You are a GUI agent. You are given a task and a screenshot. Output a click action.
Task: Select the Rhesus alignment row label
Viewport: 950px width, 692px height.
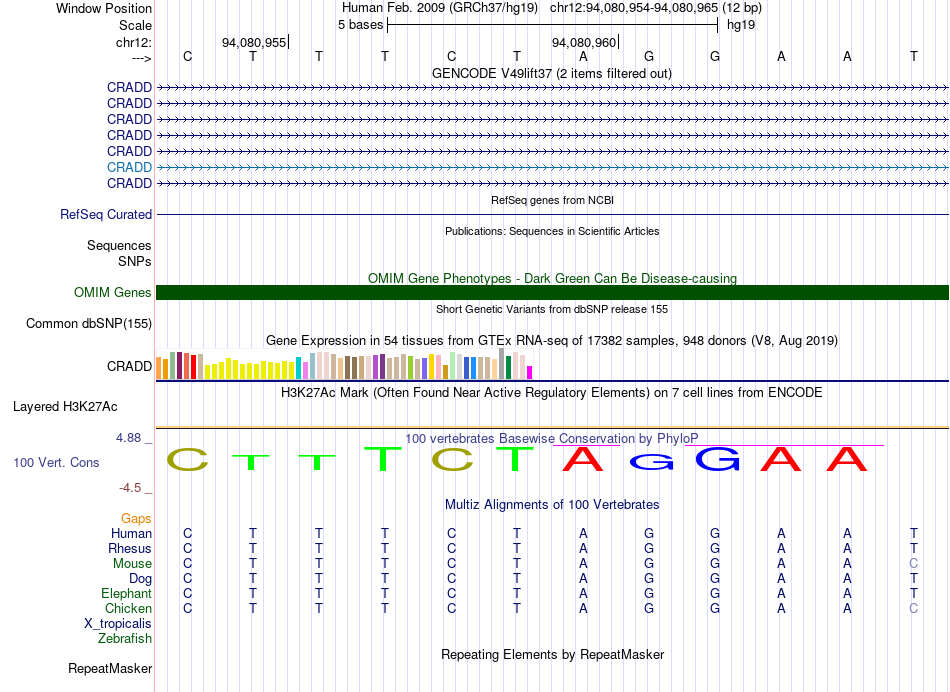coord(130,548)
